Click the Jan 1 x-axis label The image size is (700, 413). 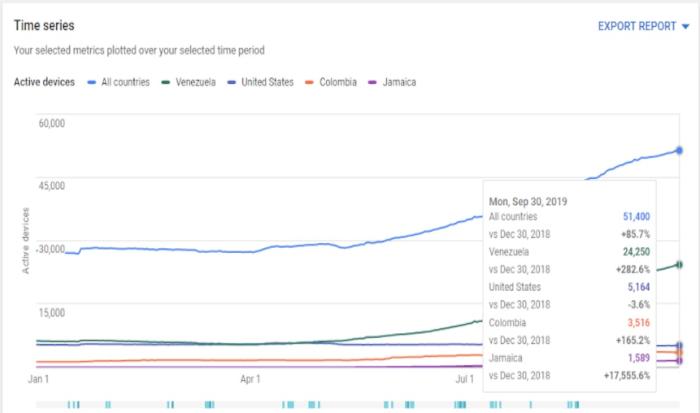coord(39,380)
